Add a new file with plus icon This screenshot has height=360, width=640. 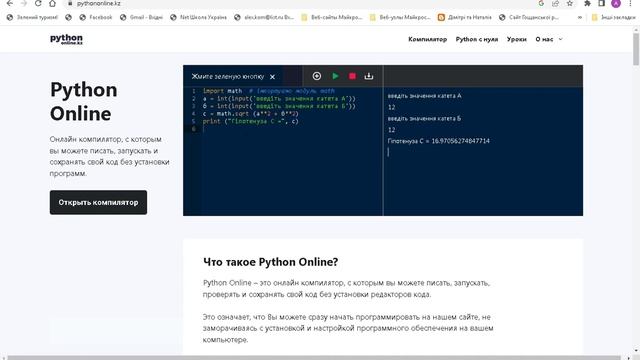click(x=316, y=76)
